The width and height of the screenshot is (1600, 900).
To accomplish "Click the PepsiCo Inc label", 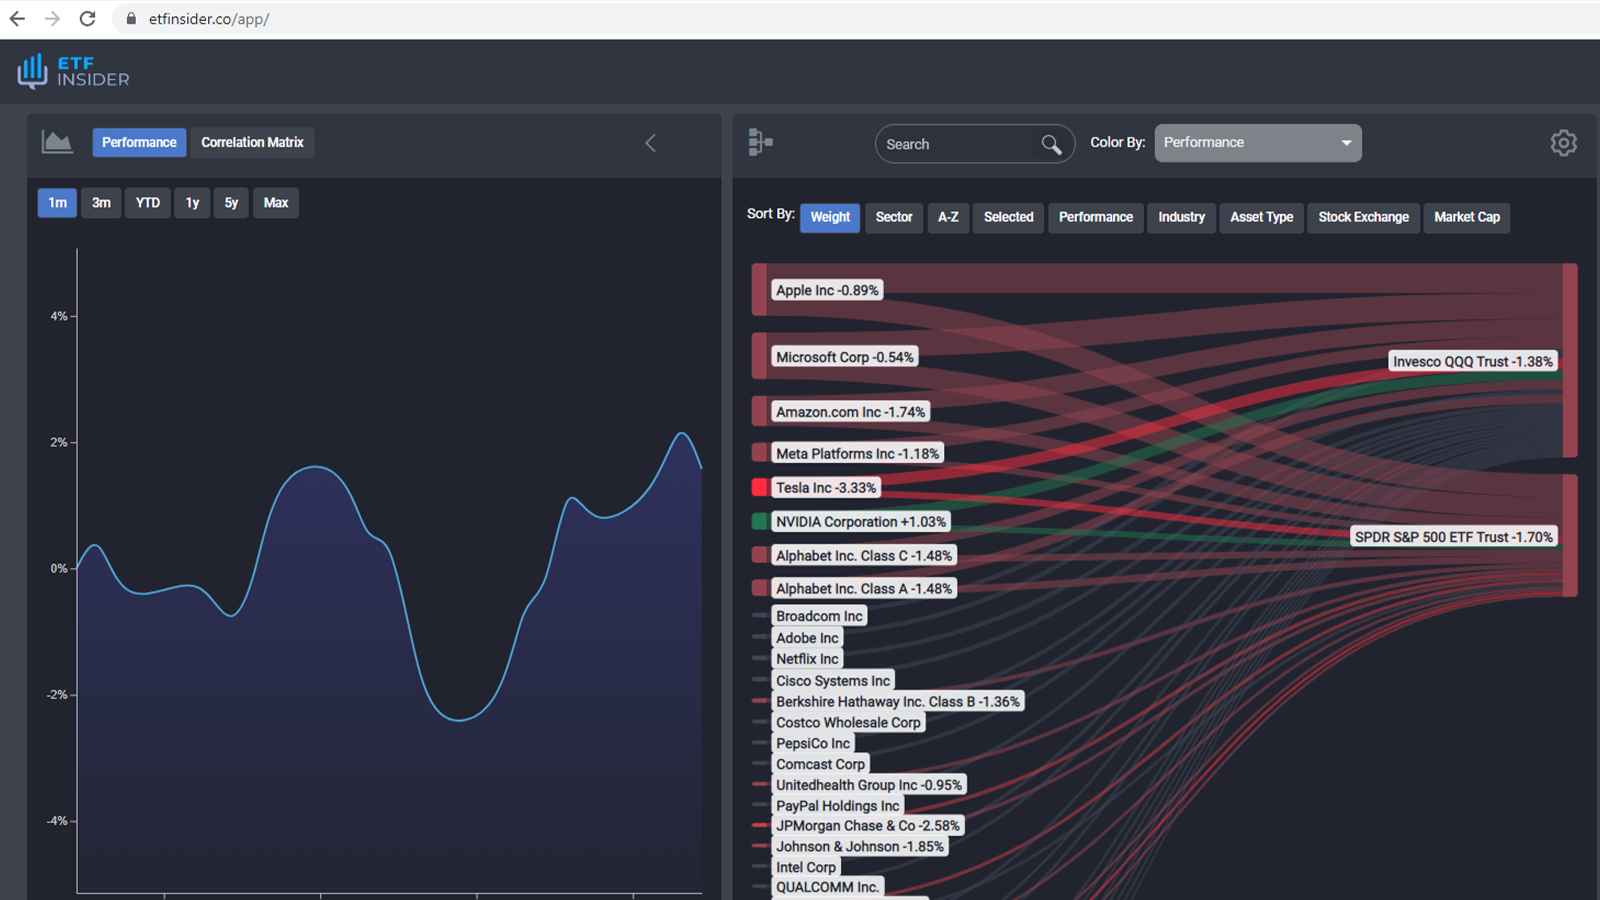I will pos(813,744).
